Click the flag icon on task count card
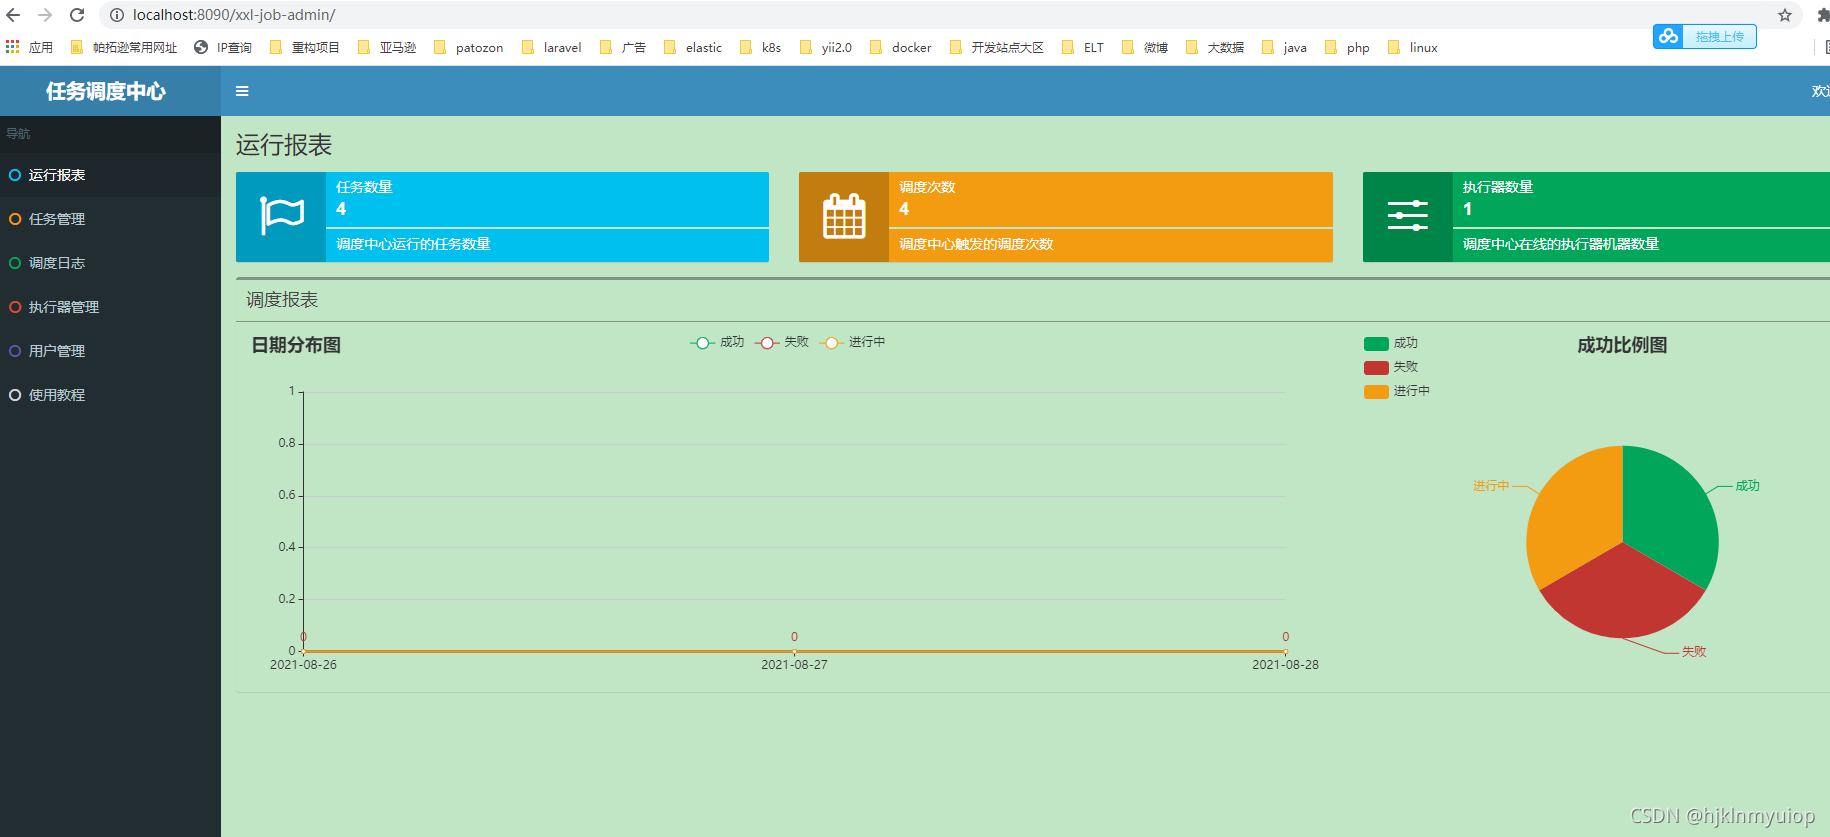 coord(281,216)
